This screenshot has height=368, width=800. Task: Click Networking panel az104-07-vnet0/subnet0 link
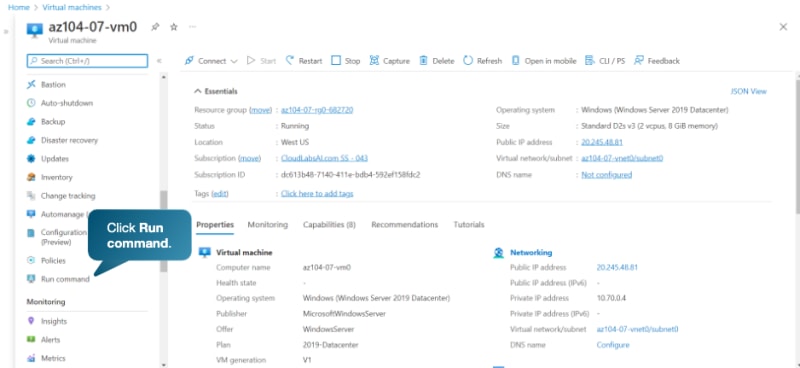click(637, 330)
